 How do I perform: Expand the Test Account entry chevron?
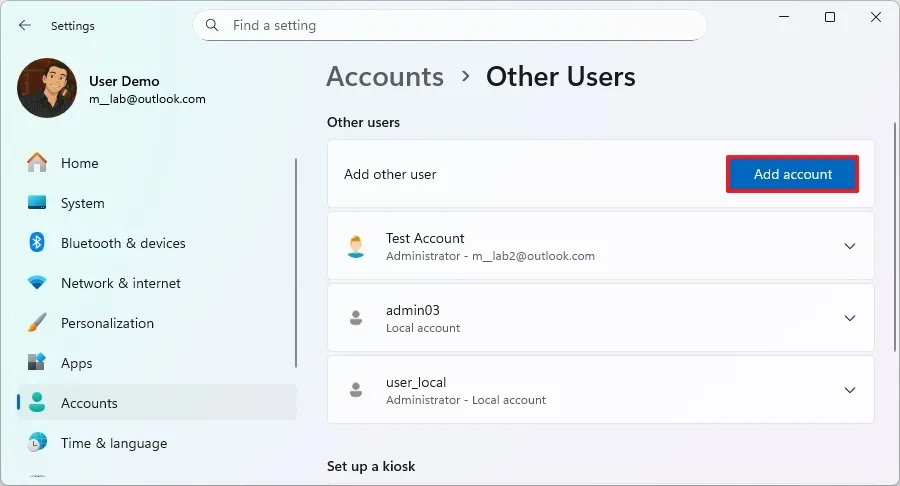pyautogui.click(x=850, y=246)
